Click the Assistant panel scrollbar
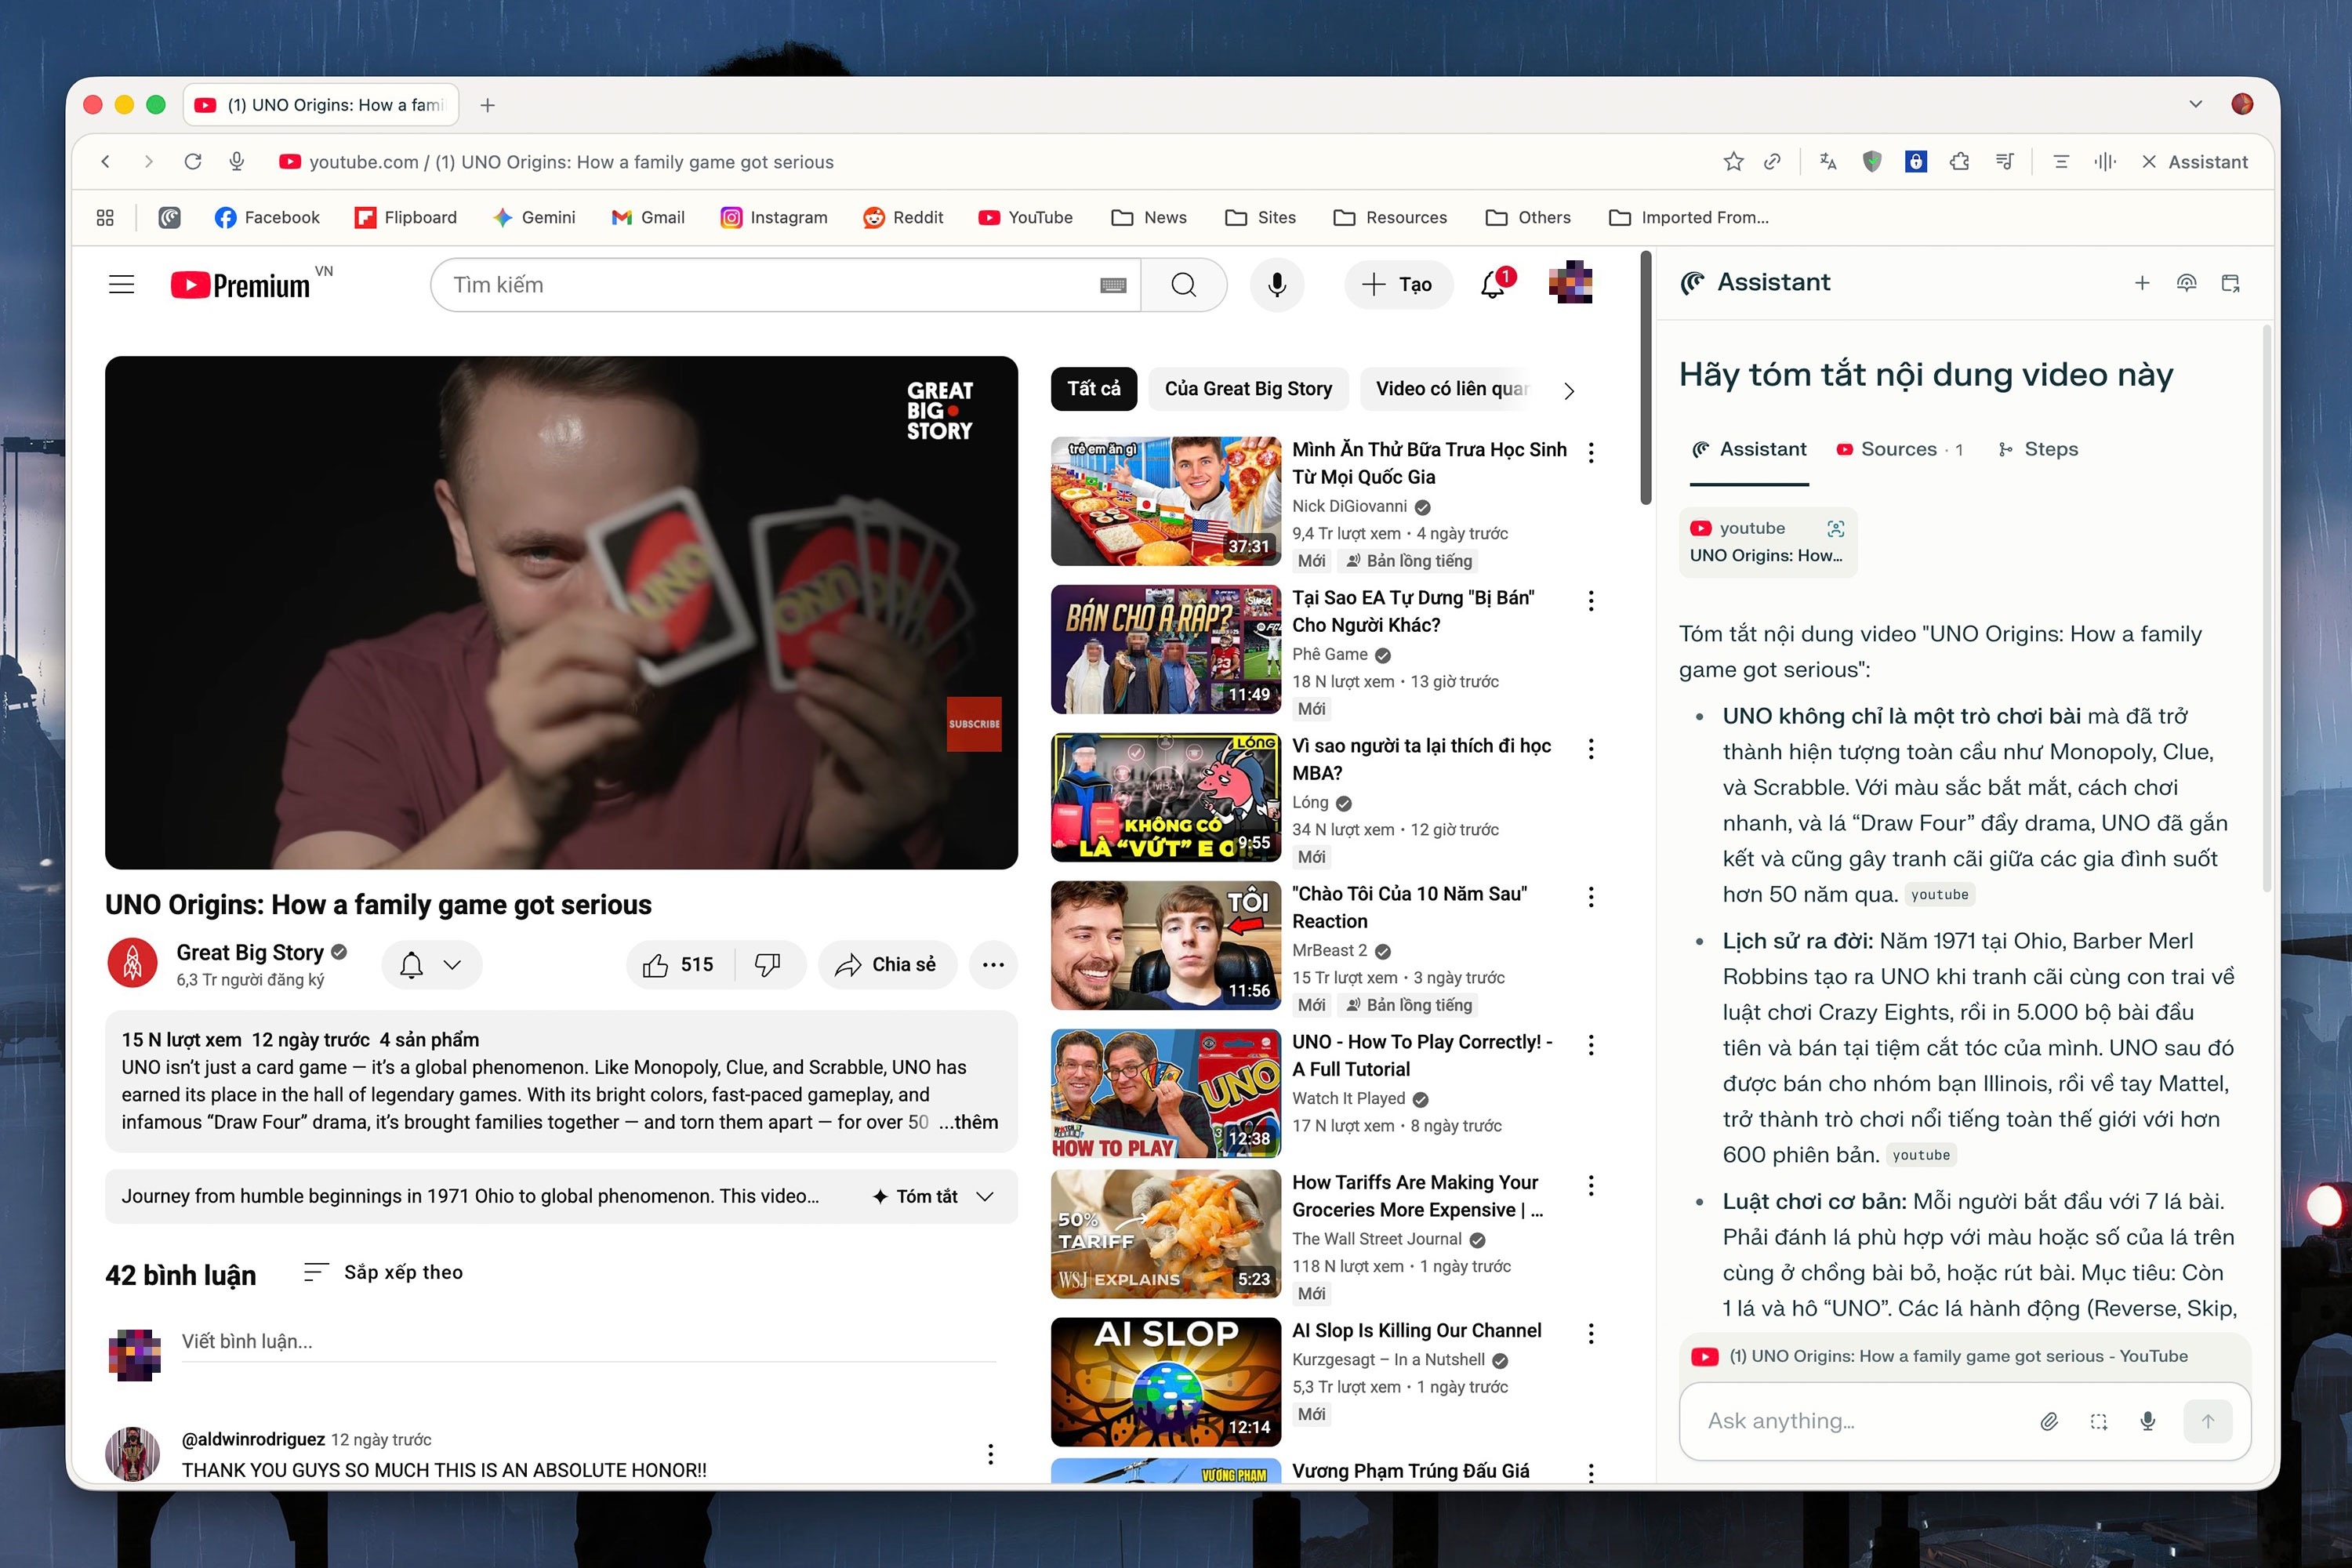2352x1568 pixels. (2266, 608)
